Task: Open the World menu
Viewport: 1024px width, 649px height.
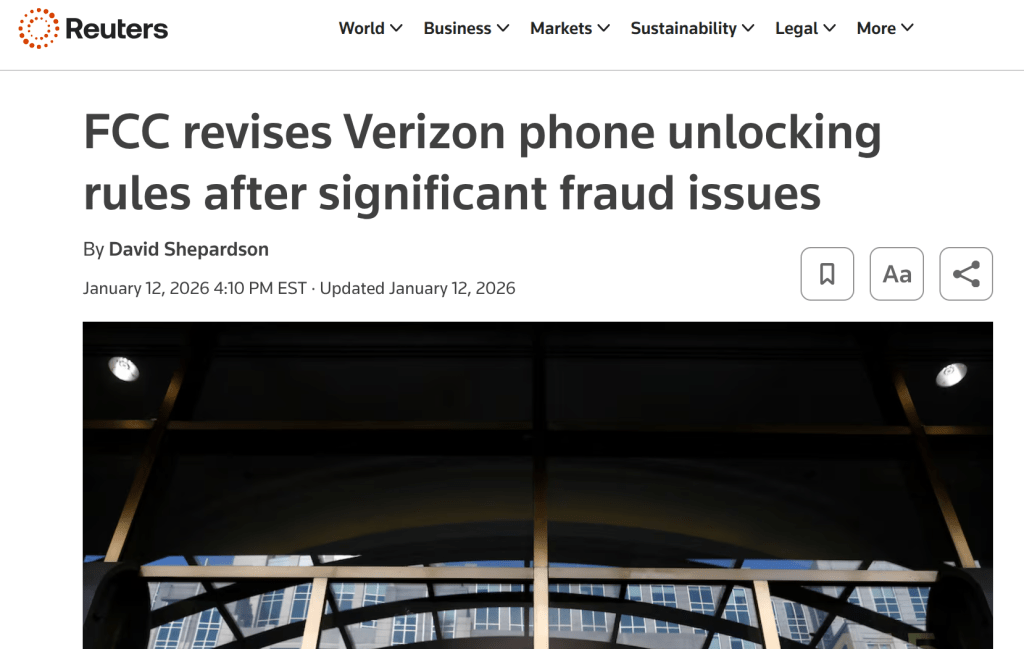Action: click(x=362, y=28)
